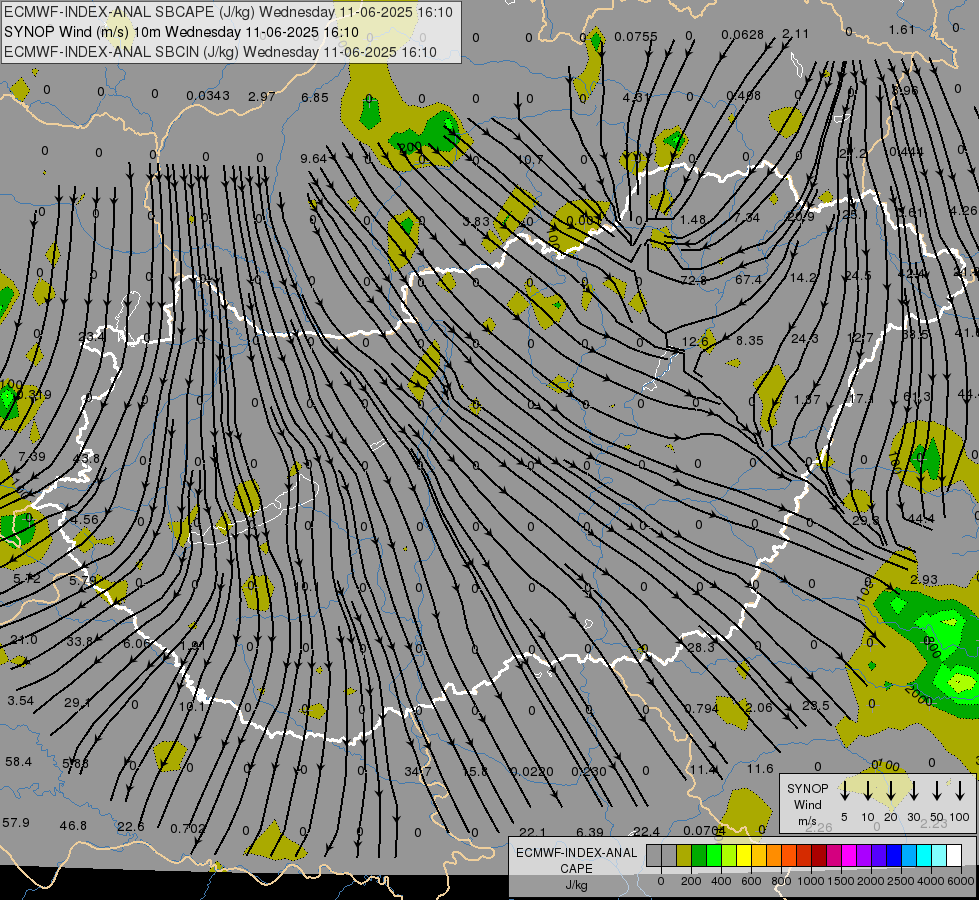
Task: Select the SYNOP Wind 10m title line
Action: pyautogui.click(x=182, y=32)
